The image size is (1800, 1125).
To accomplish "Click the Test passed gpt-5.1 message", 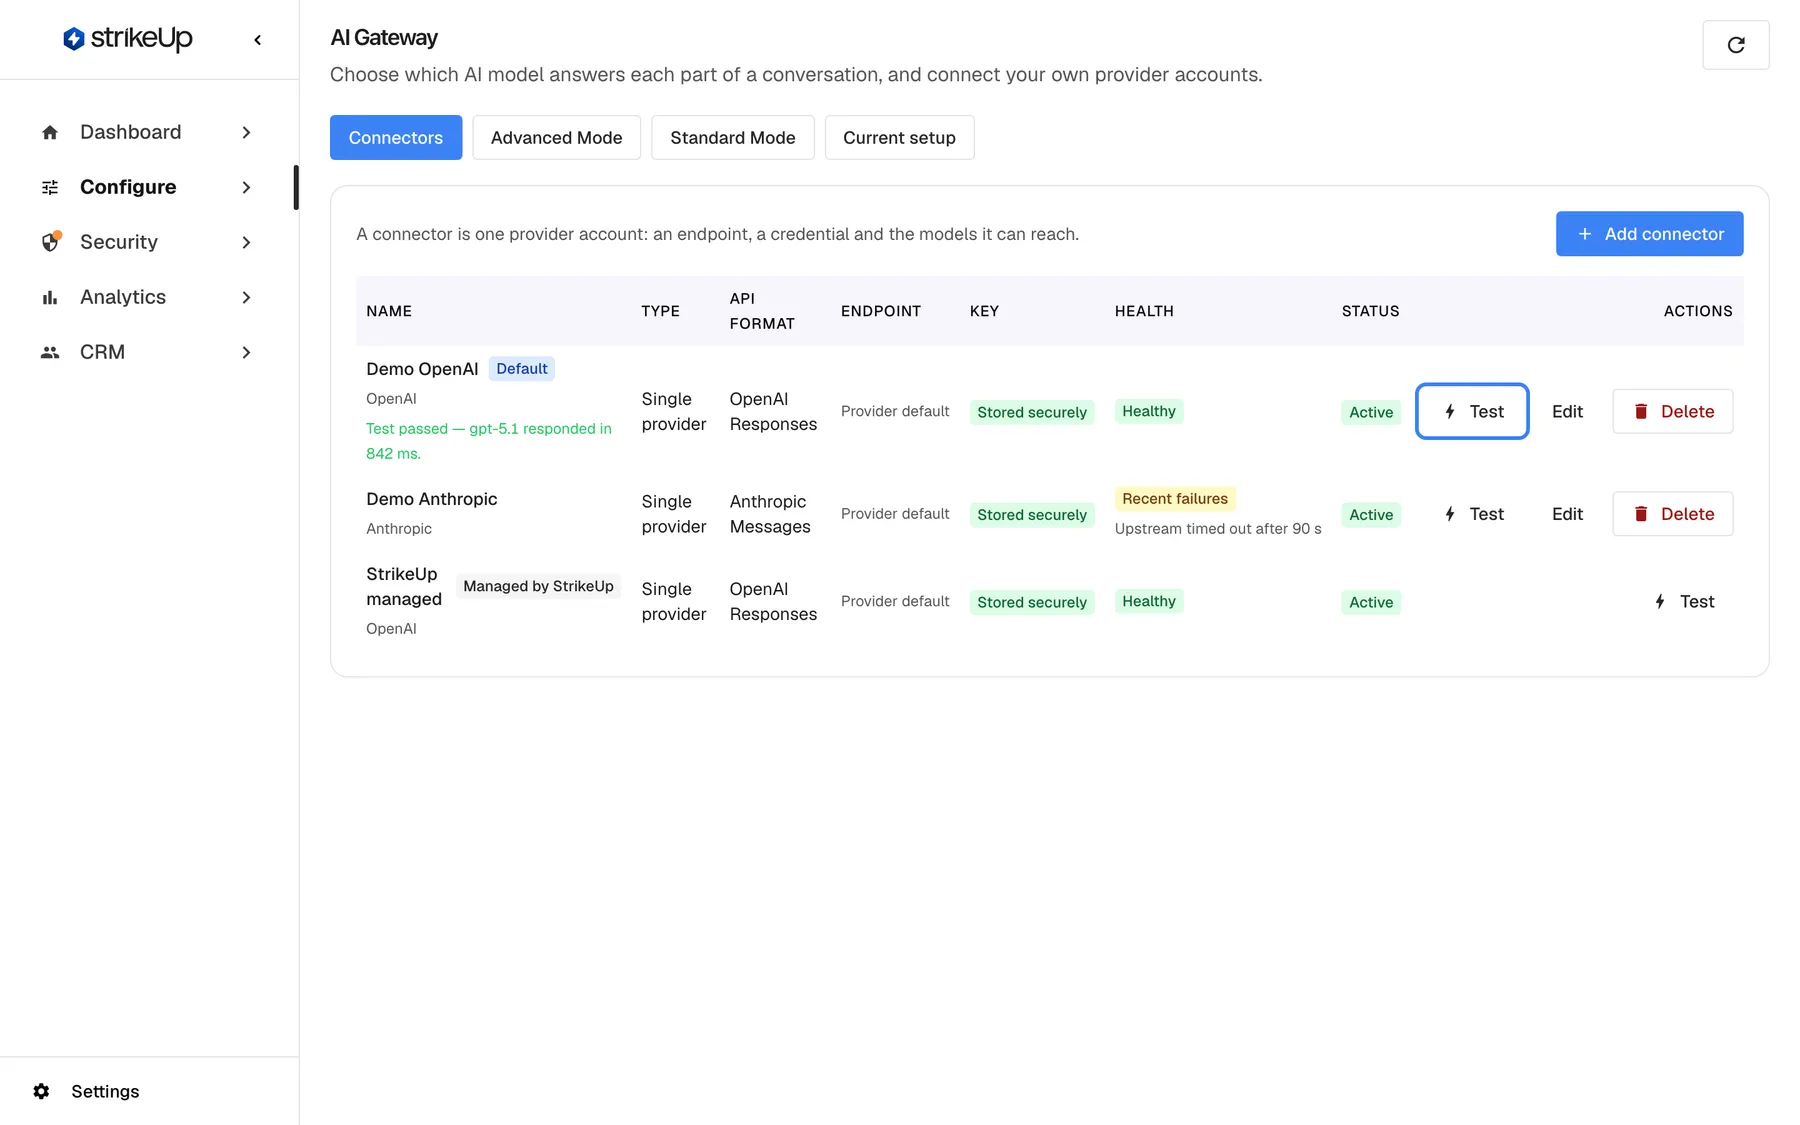I will click(x=489, y=441).
